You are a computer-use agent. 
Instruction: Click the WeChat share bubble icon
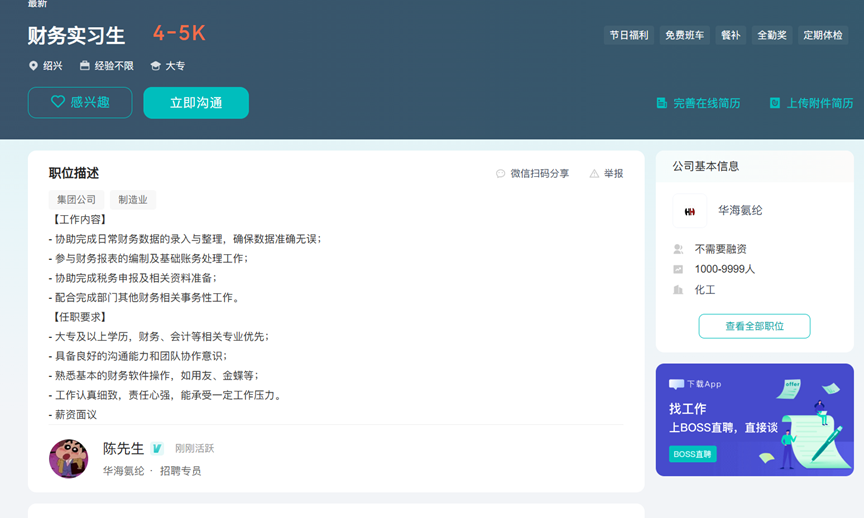(500, 174)
